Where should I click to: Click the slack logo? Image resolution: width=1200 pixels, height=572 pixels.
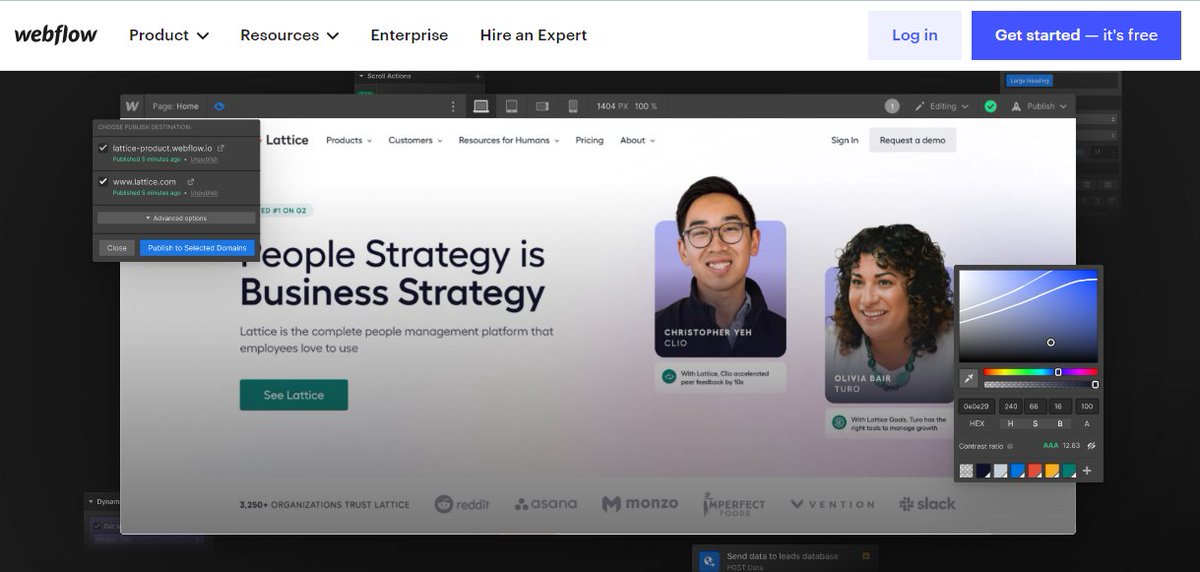(927, 504)
